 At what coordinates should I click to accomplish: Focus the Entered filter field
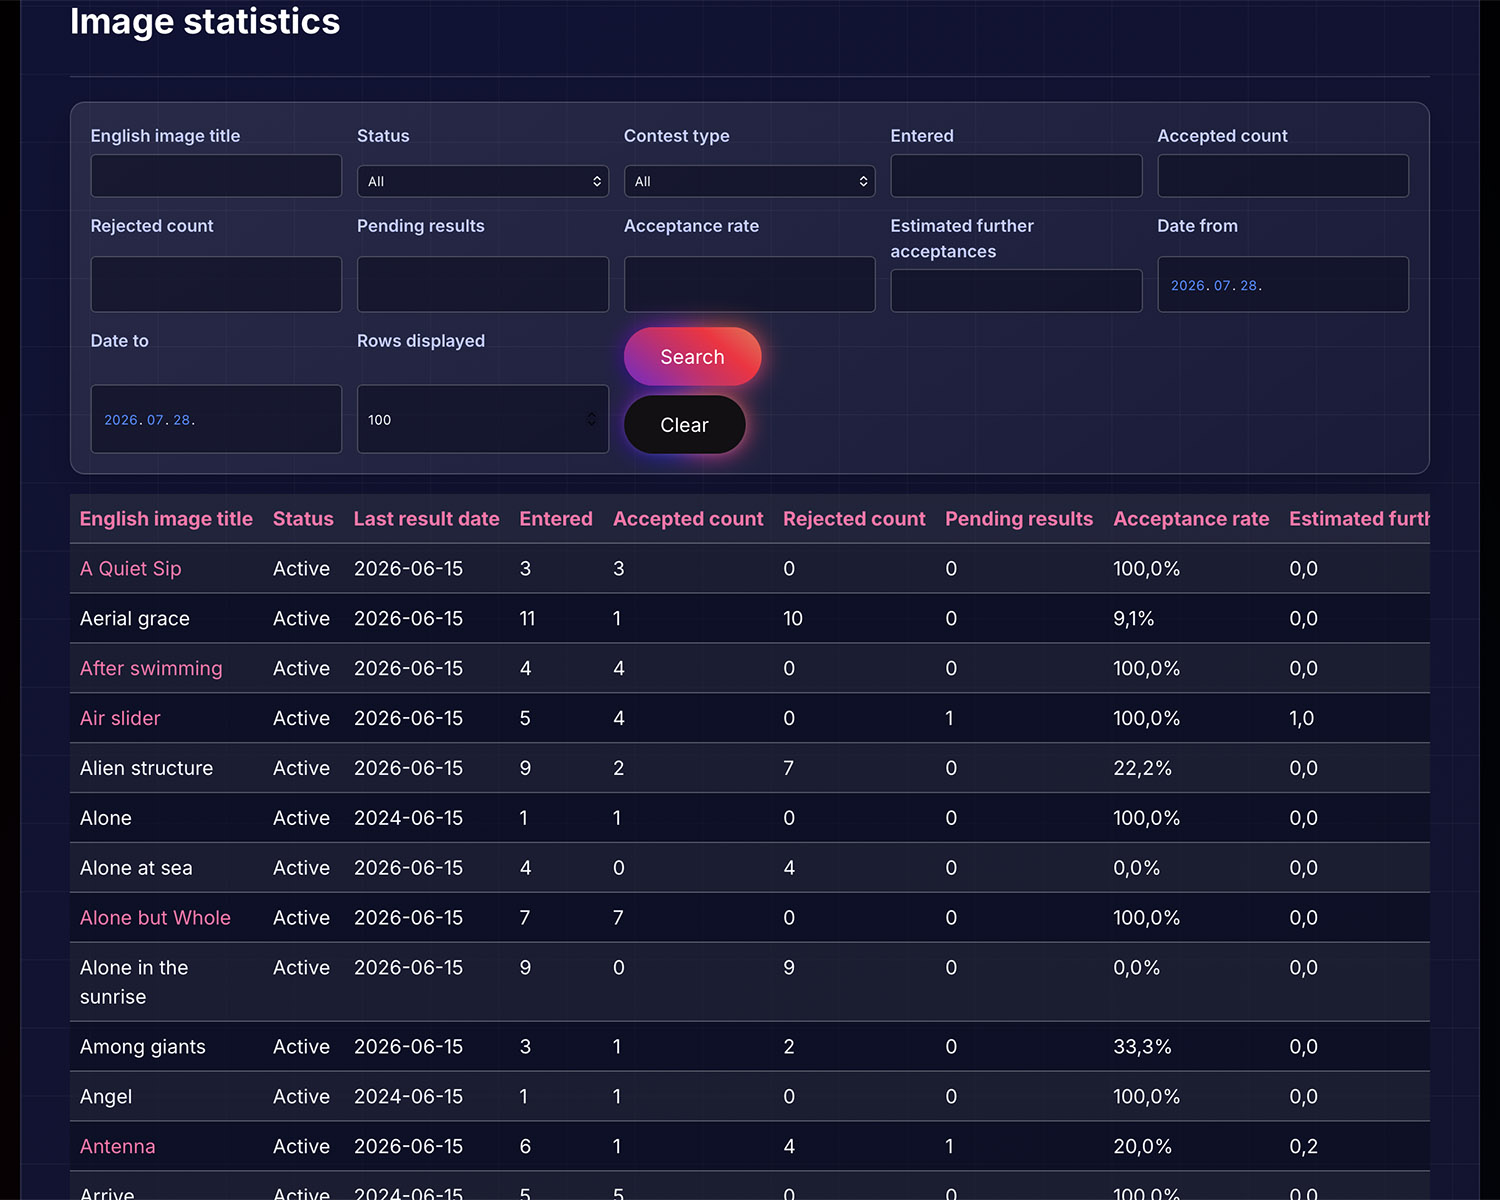click(1016, 176)
